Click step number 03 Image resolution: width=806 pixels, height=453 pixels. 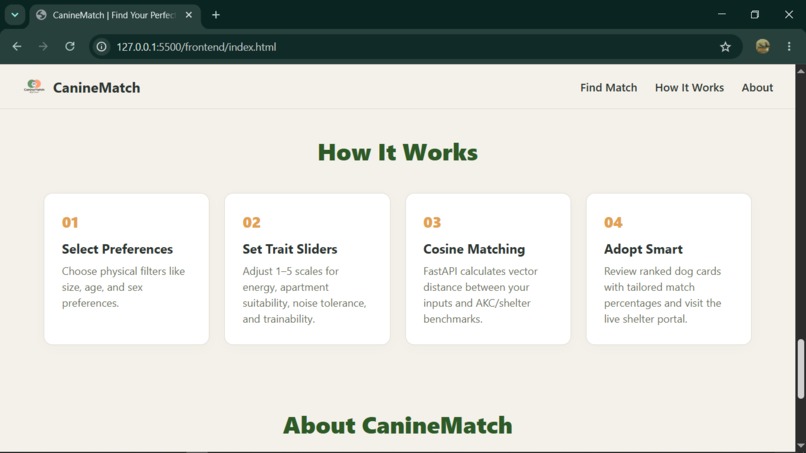tap(432, 222)
